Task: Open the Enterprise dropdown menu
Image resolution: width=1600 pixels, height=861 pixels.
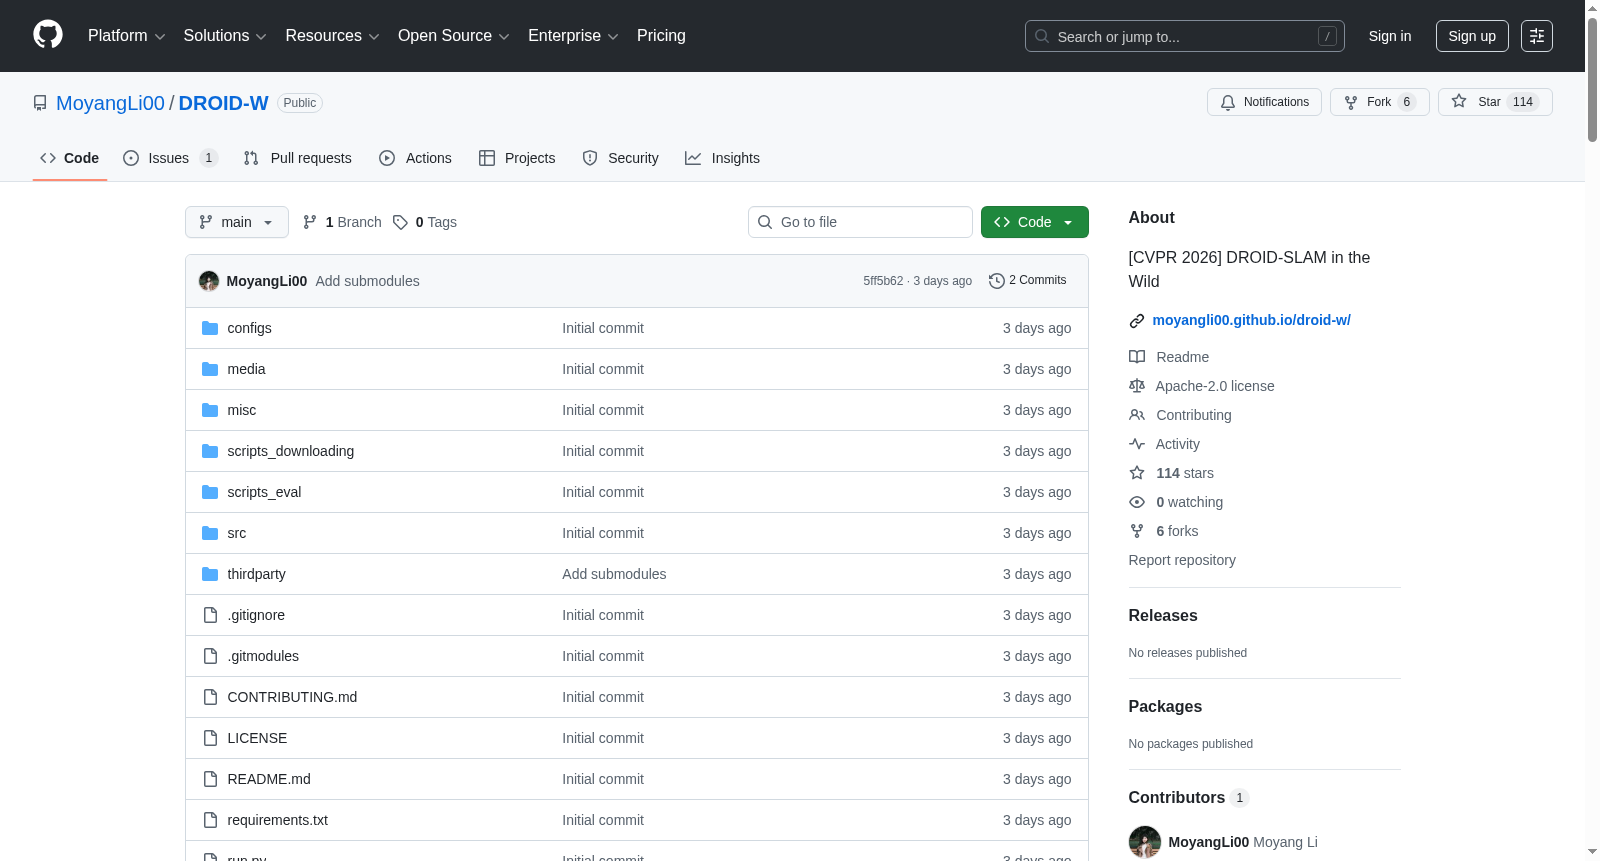Action: (x=573, y=36)
